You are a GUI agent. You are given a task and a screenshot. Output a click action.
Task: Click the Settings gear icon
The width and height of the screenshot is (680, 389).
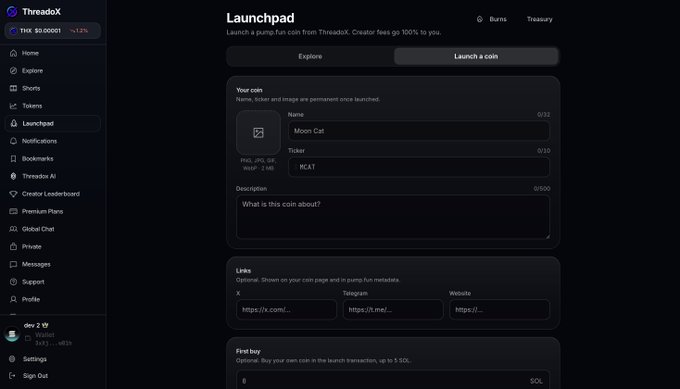click(12, 359)
